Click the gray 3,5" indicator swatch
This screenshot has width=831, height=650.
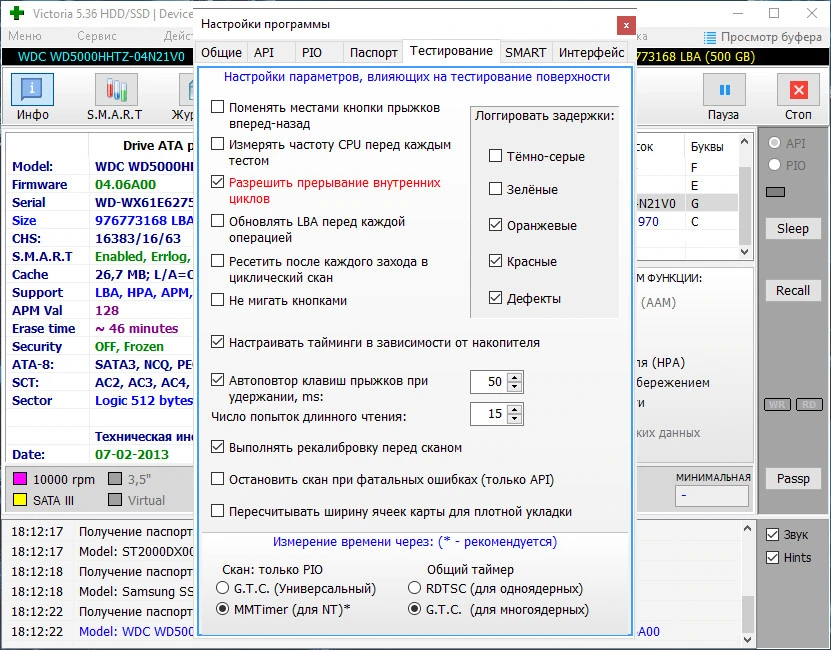tap(114, 479)
